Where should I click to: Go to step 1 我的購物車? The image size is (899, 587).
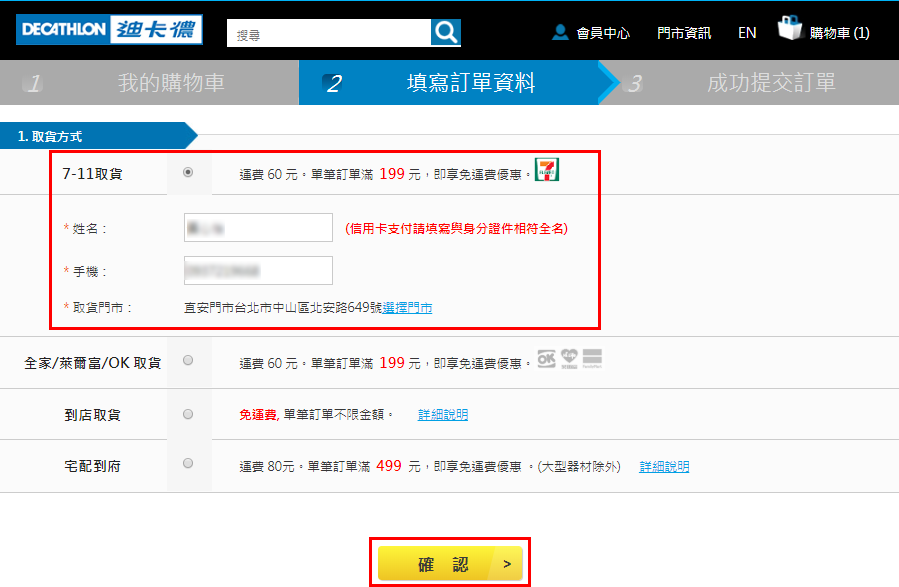click(x=149, y=83)
